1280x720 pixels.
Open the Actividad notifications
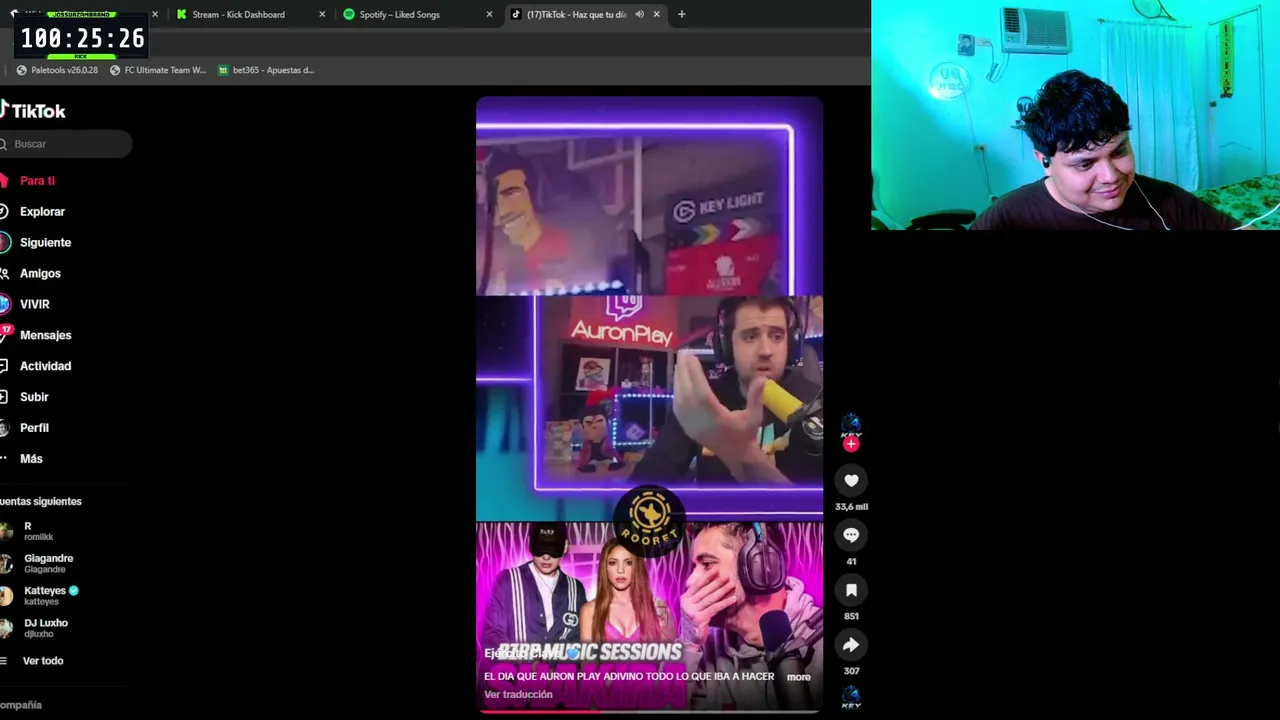pos(45,366)
